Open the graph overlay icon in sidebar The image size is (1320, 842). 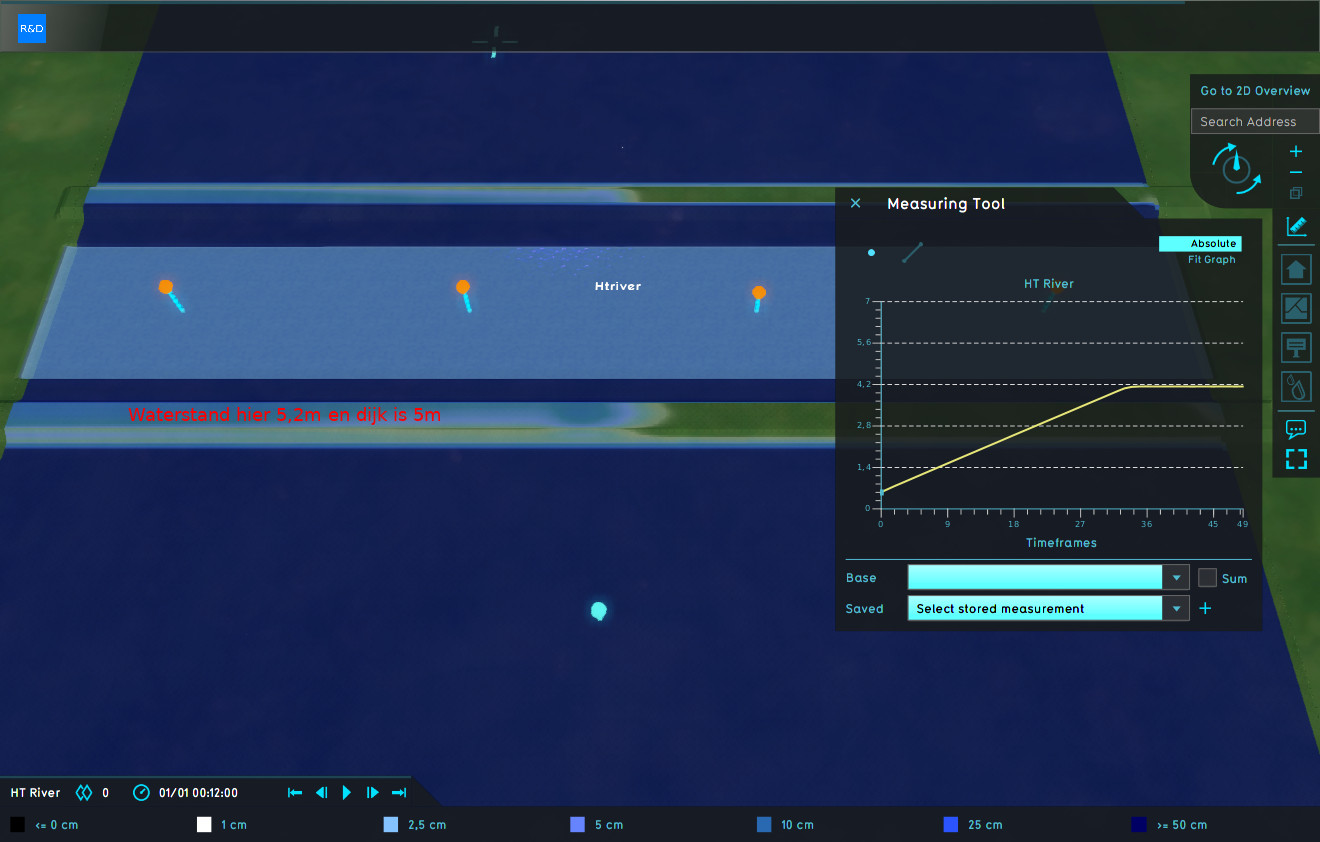click(1296, 309)
